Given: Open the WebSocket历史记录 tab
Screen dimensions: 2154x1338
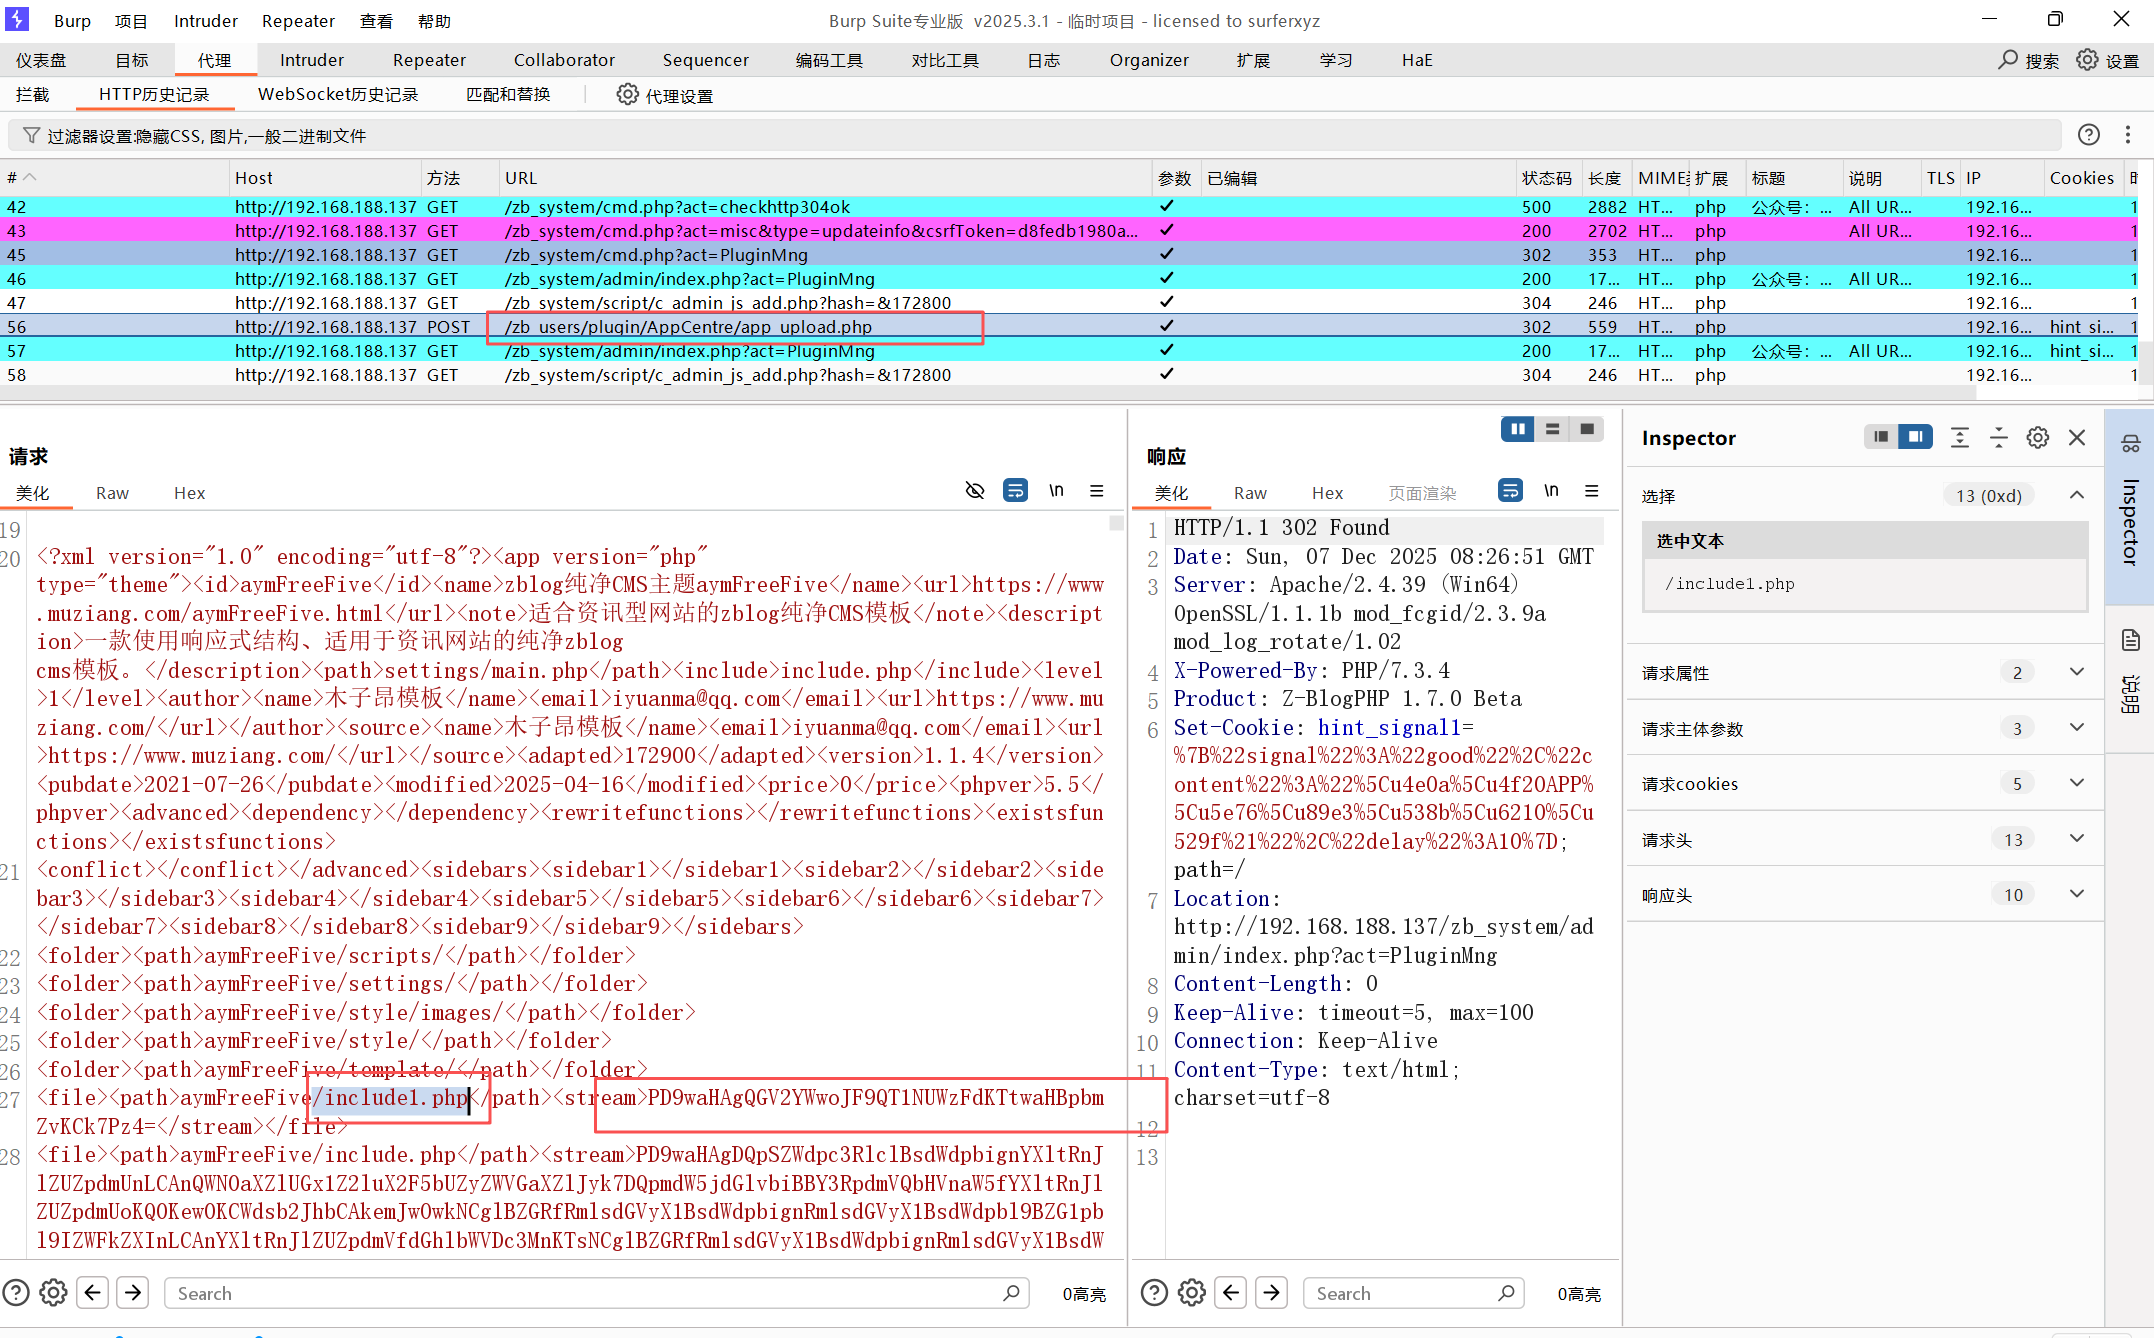Looking at the screenshot, I should click(337, 94).
